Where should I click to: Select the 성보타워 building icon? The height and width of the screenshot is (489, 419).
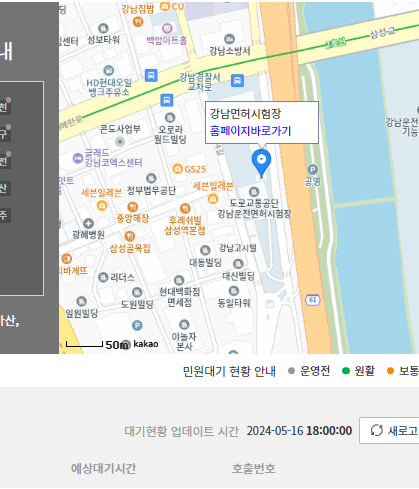[103, 28]
